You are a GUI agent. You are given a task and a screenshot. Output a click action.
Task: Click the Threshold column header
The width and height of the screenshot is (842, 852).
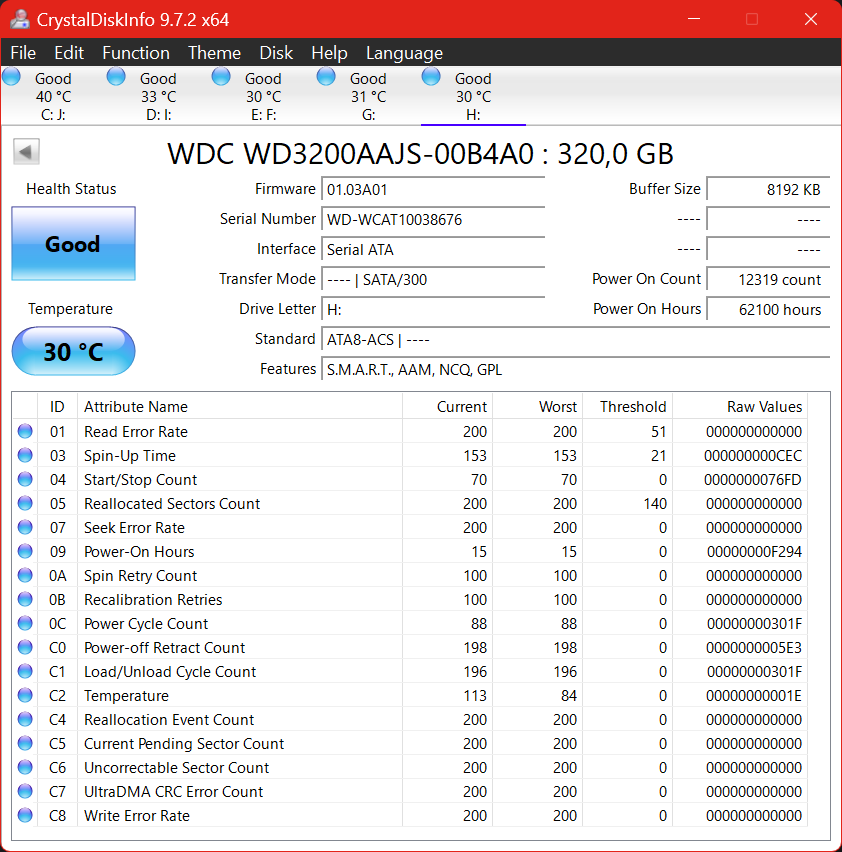(628, 406)
